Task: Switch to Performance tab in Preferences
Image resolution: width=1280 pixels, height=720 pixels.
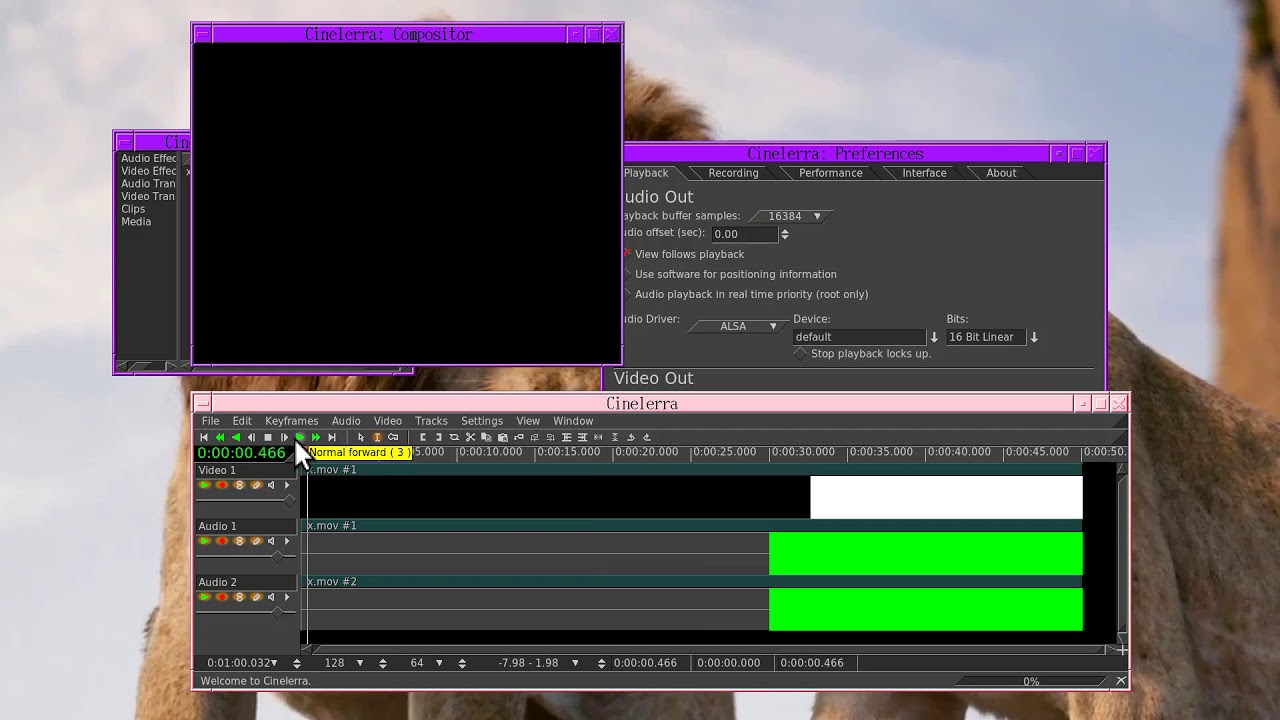Action: pyautogui.click(x=830, y=173)
